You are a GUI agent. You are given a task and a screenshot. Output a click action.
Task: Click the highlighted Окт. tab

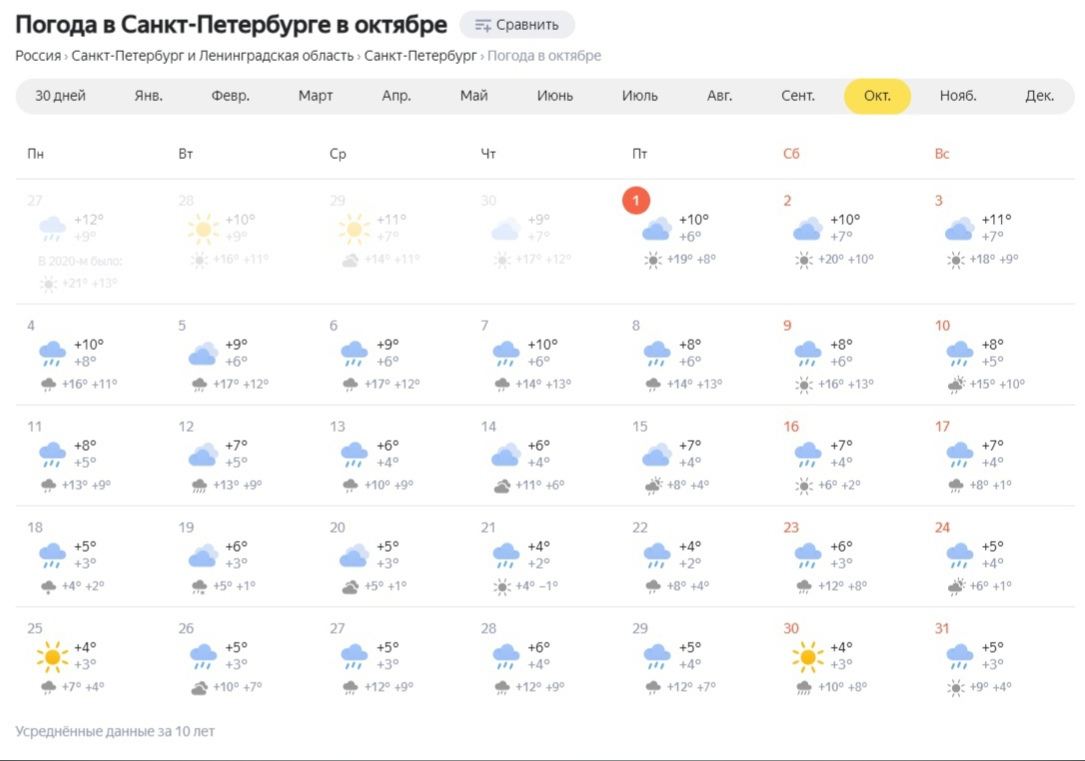pos(877,96)
